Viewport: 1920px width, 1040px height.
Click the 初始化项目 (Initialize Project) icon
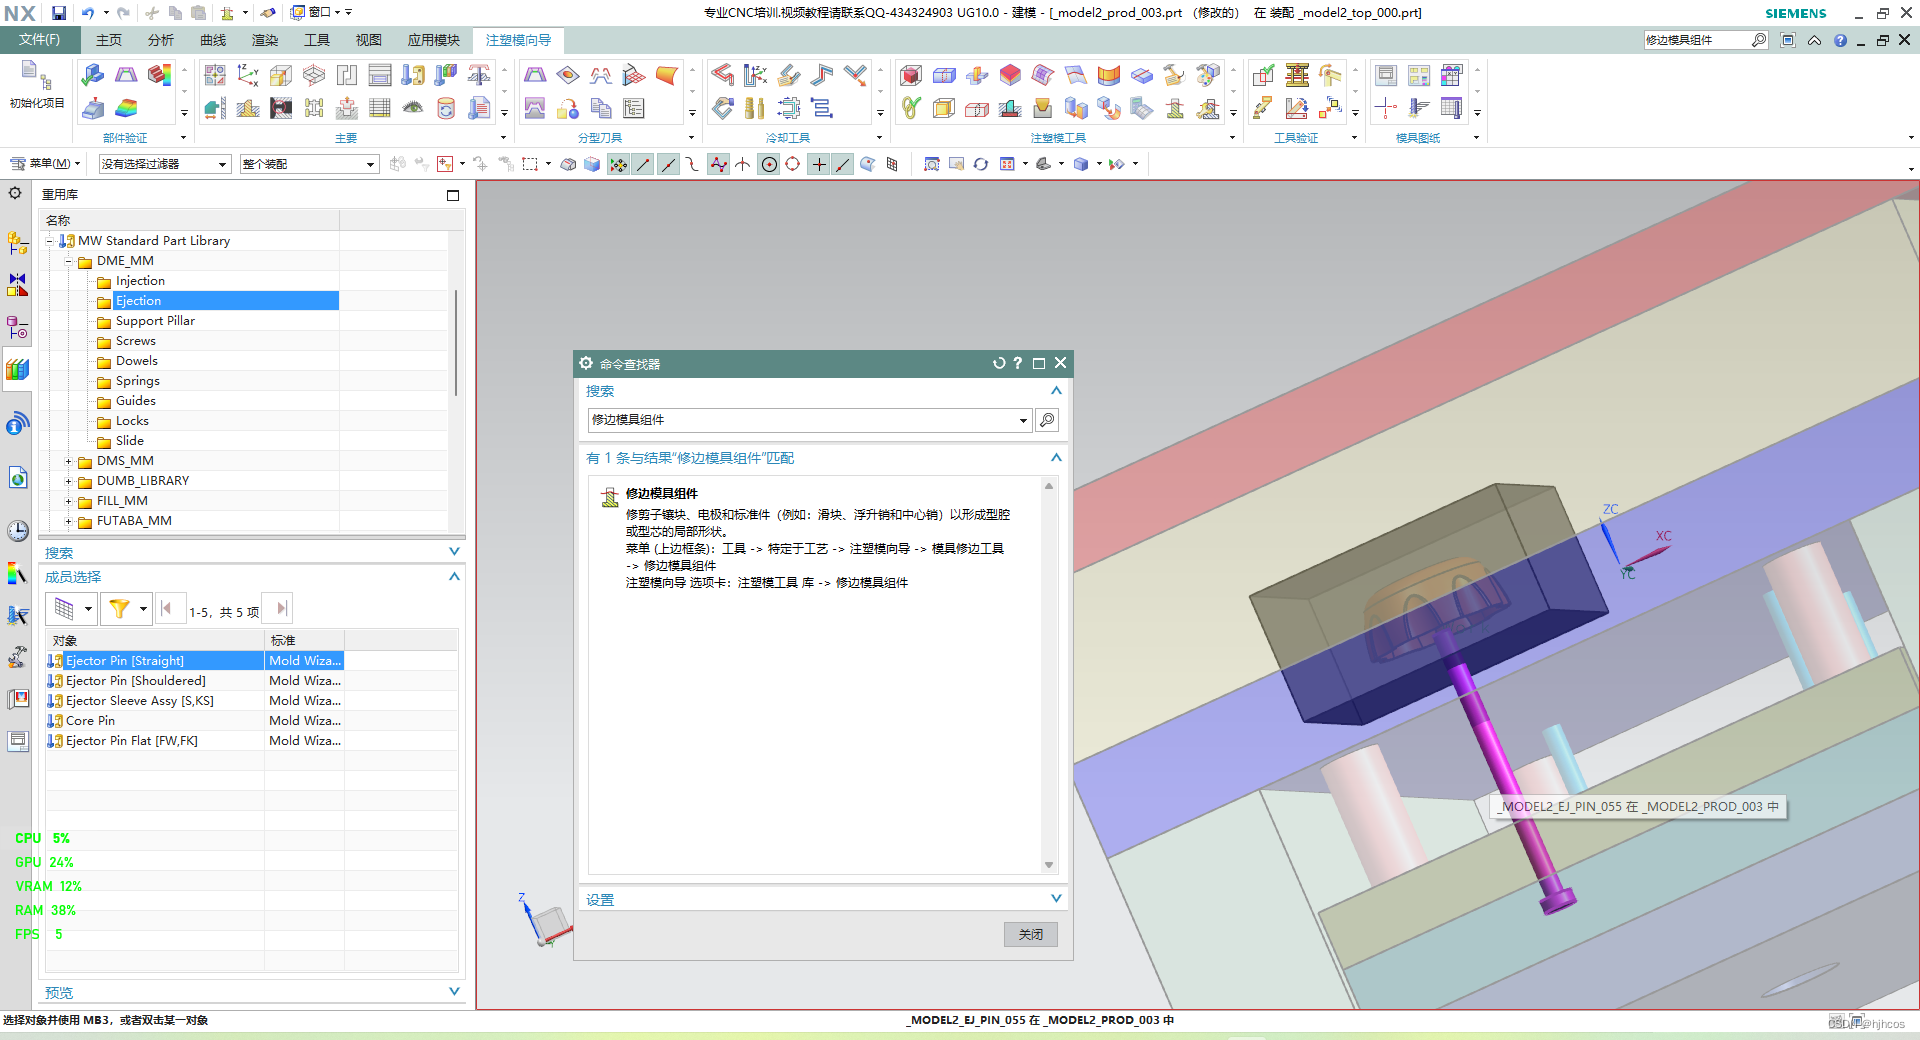tap(37, 84)
